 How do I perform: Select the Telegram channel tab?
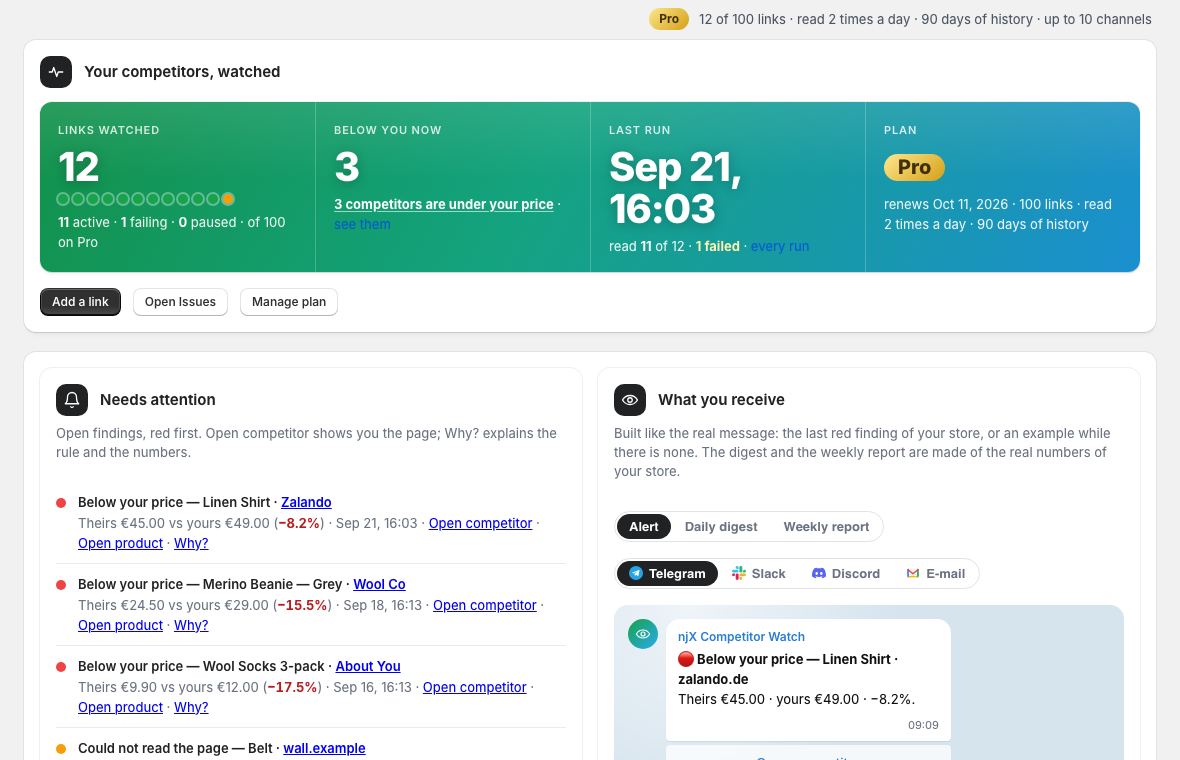coord(668,573)
